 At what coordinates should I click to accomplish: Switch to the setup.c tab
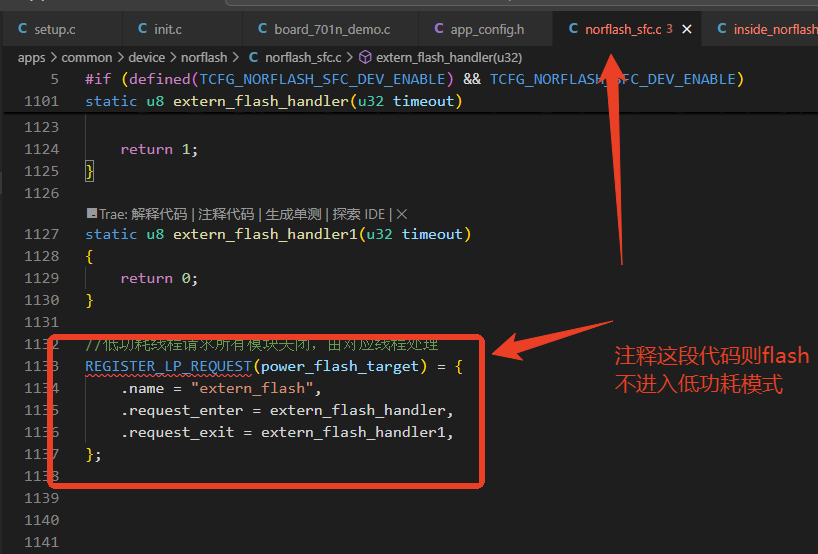pos(55,29)
